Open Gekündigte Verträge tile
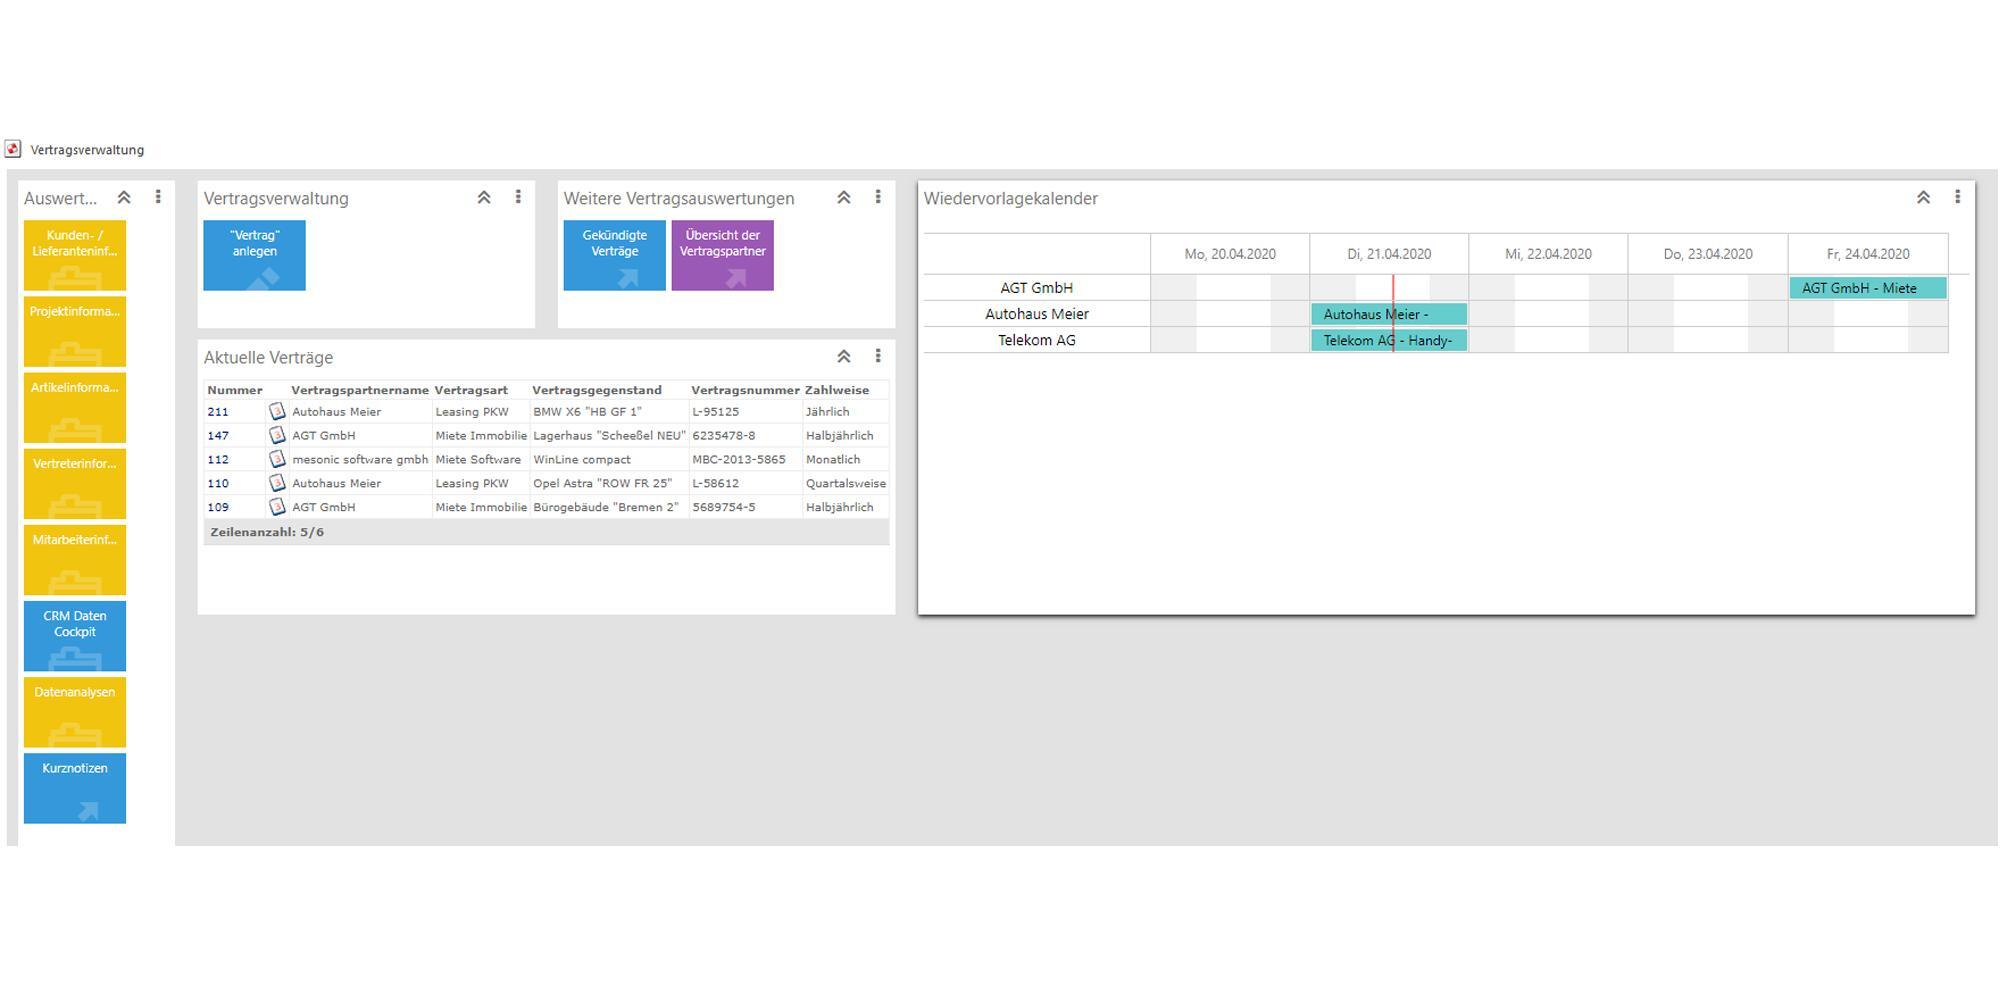This screenshot has width=2000, height=1000. [614, 255]
